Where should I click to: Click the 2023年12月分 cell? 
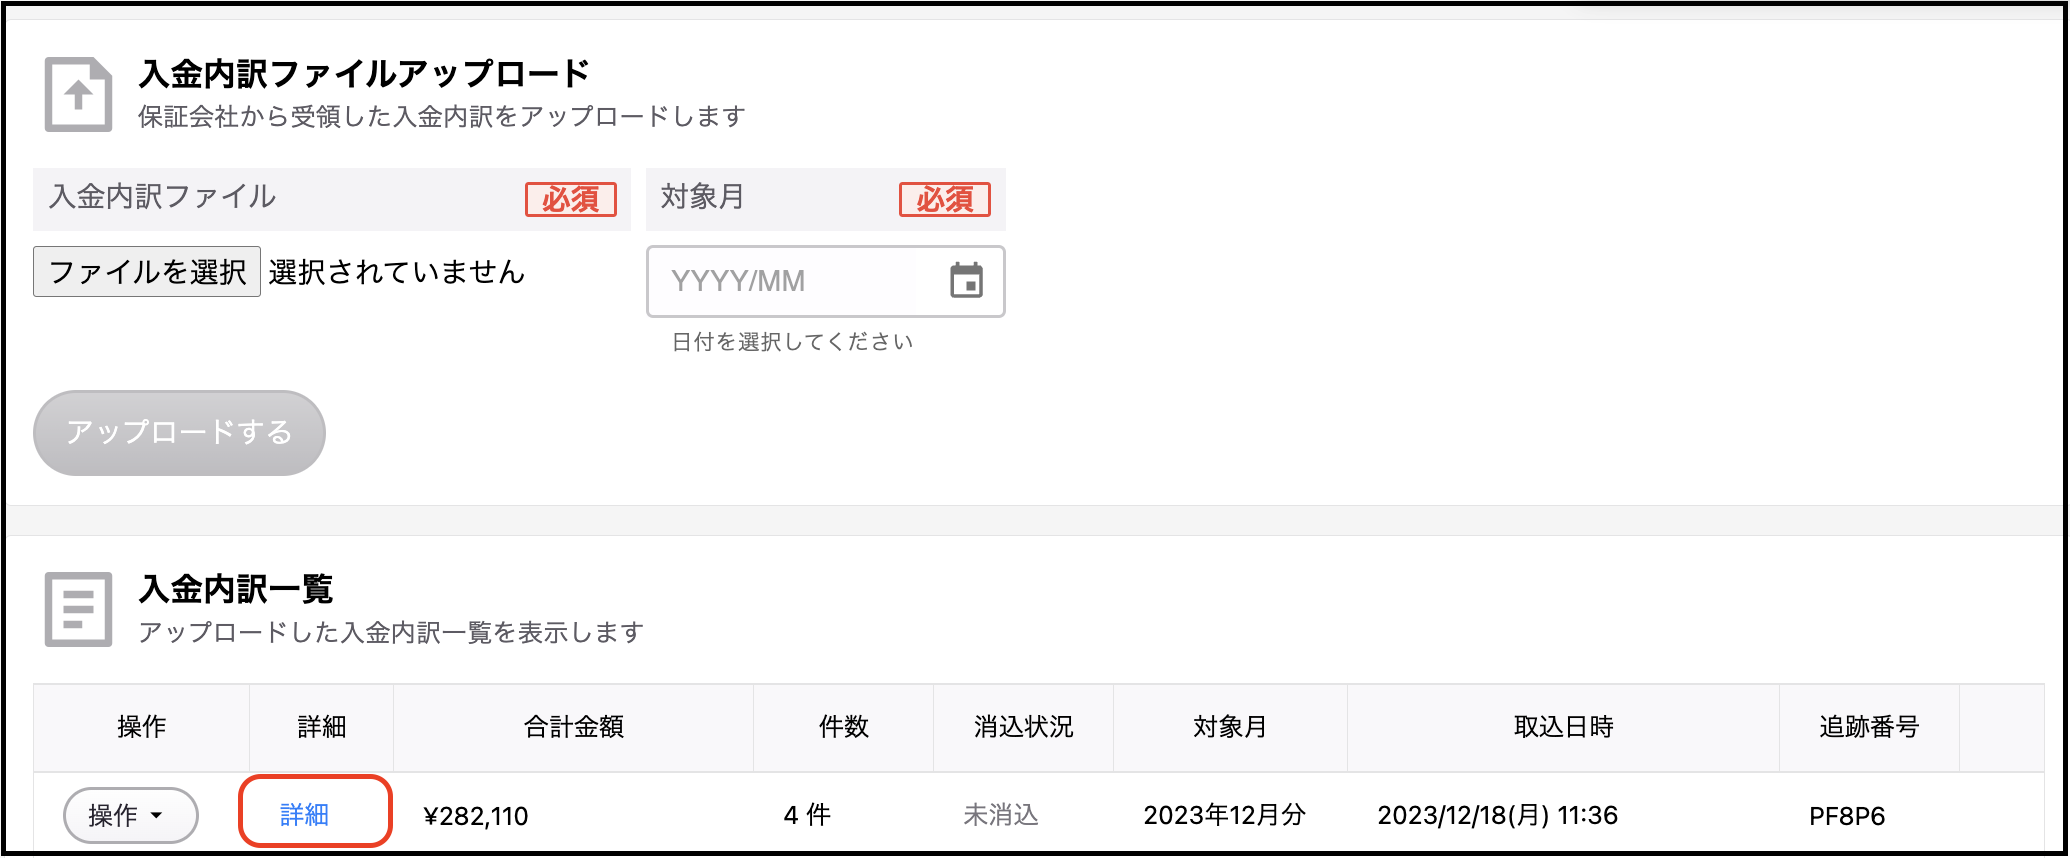[1225, 815]
